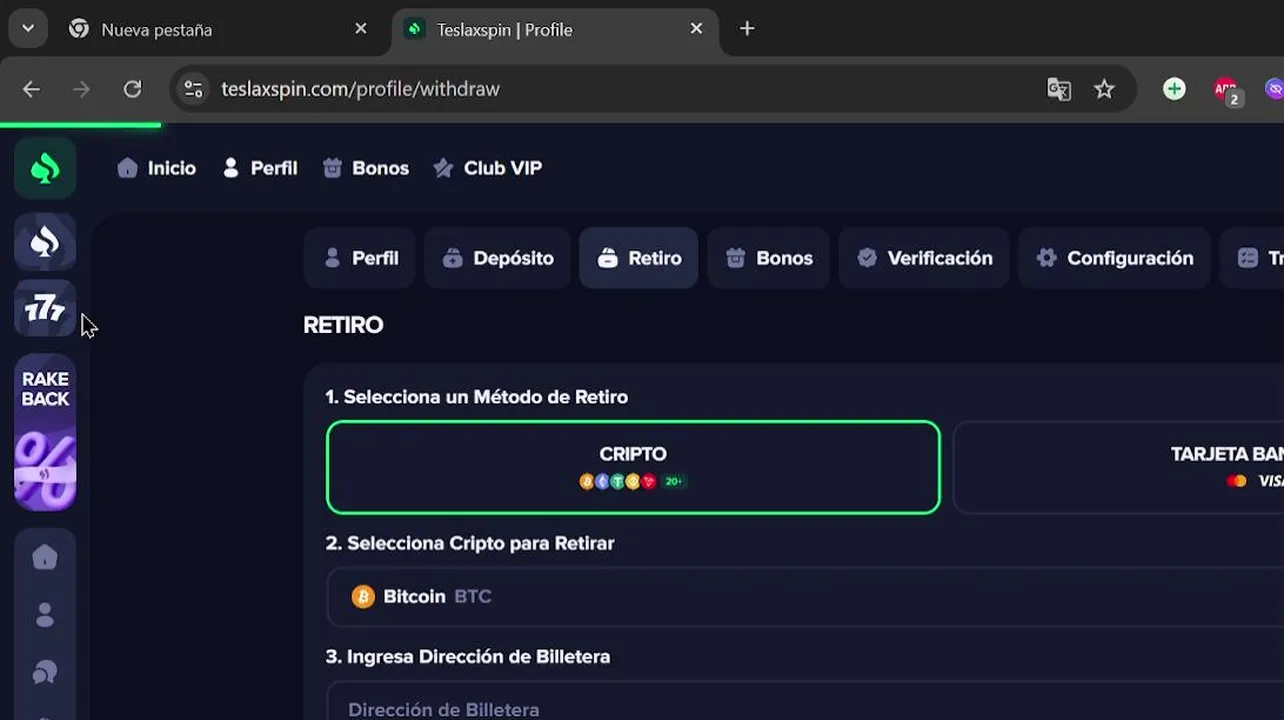Viewport: 1284px width, 720px height.
Task: Click the translate page icon
Action: (x=1059, y=89)
